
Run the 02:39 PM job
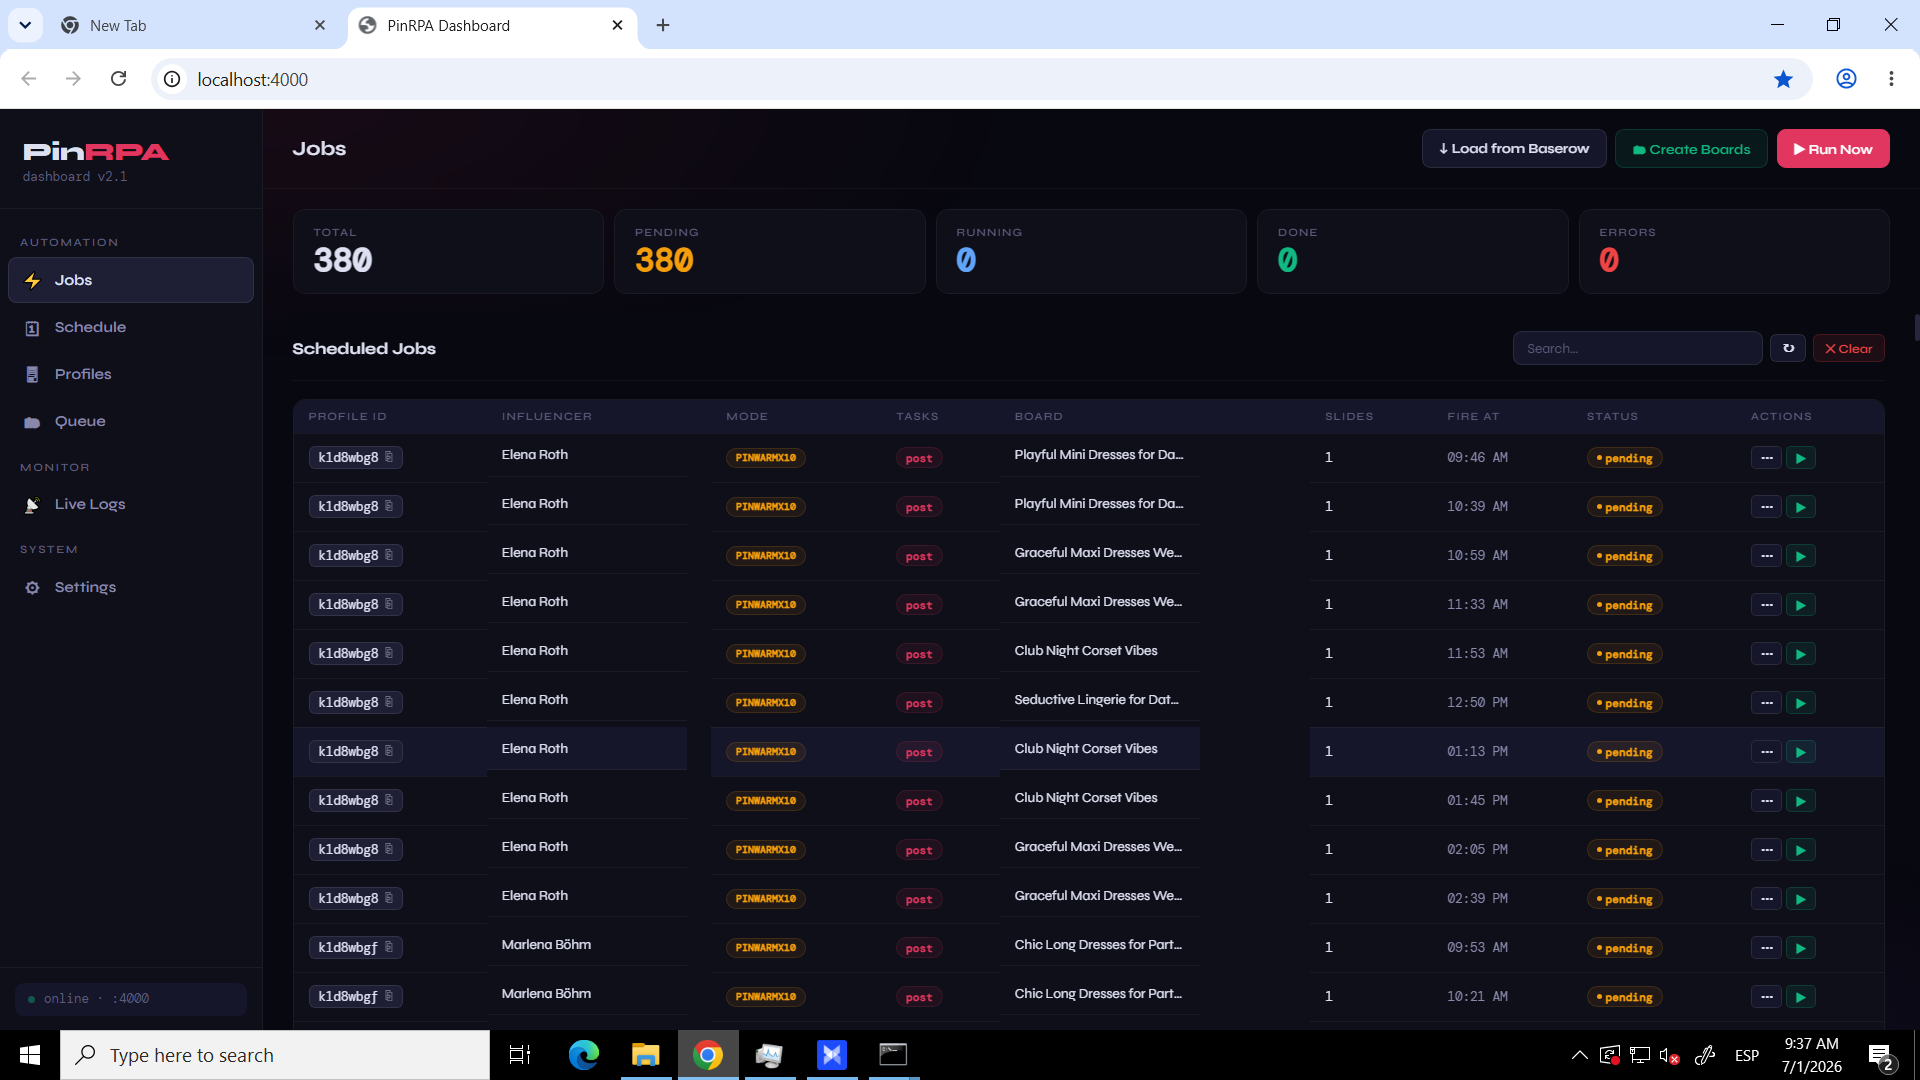pos(1800,899)
